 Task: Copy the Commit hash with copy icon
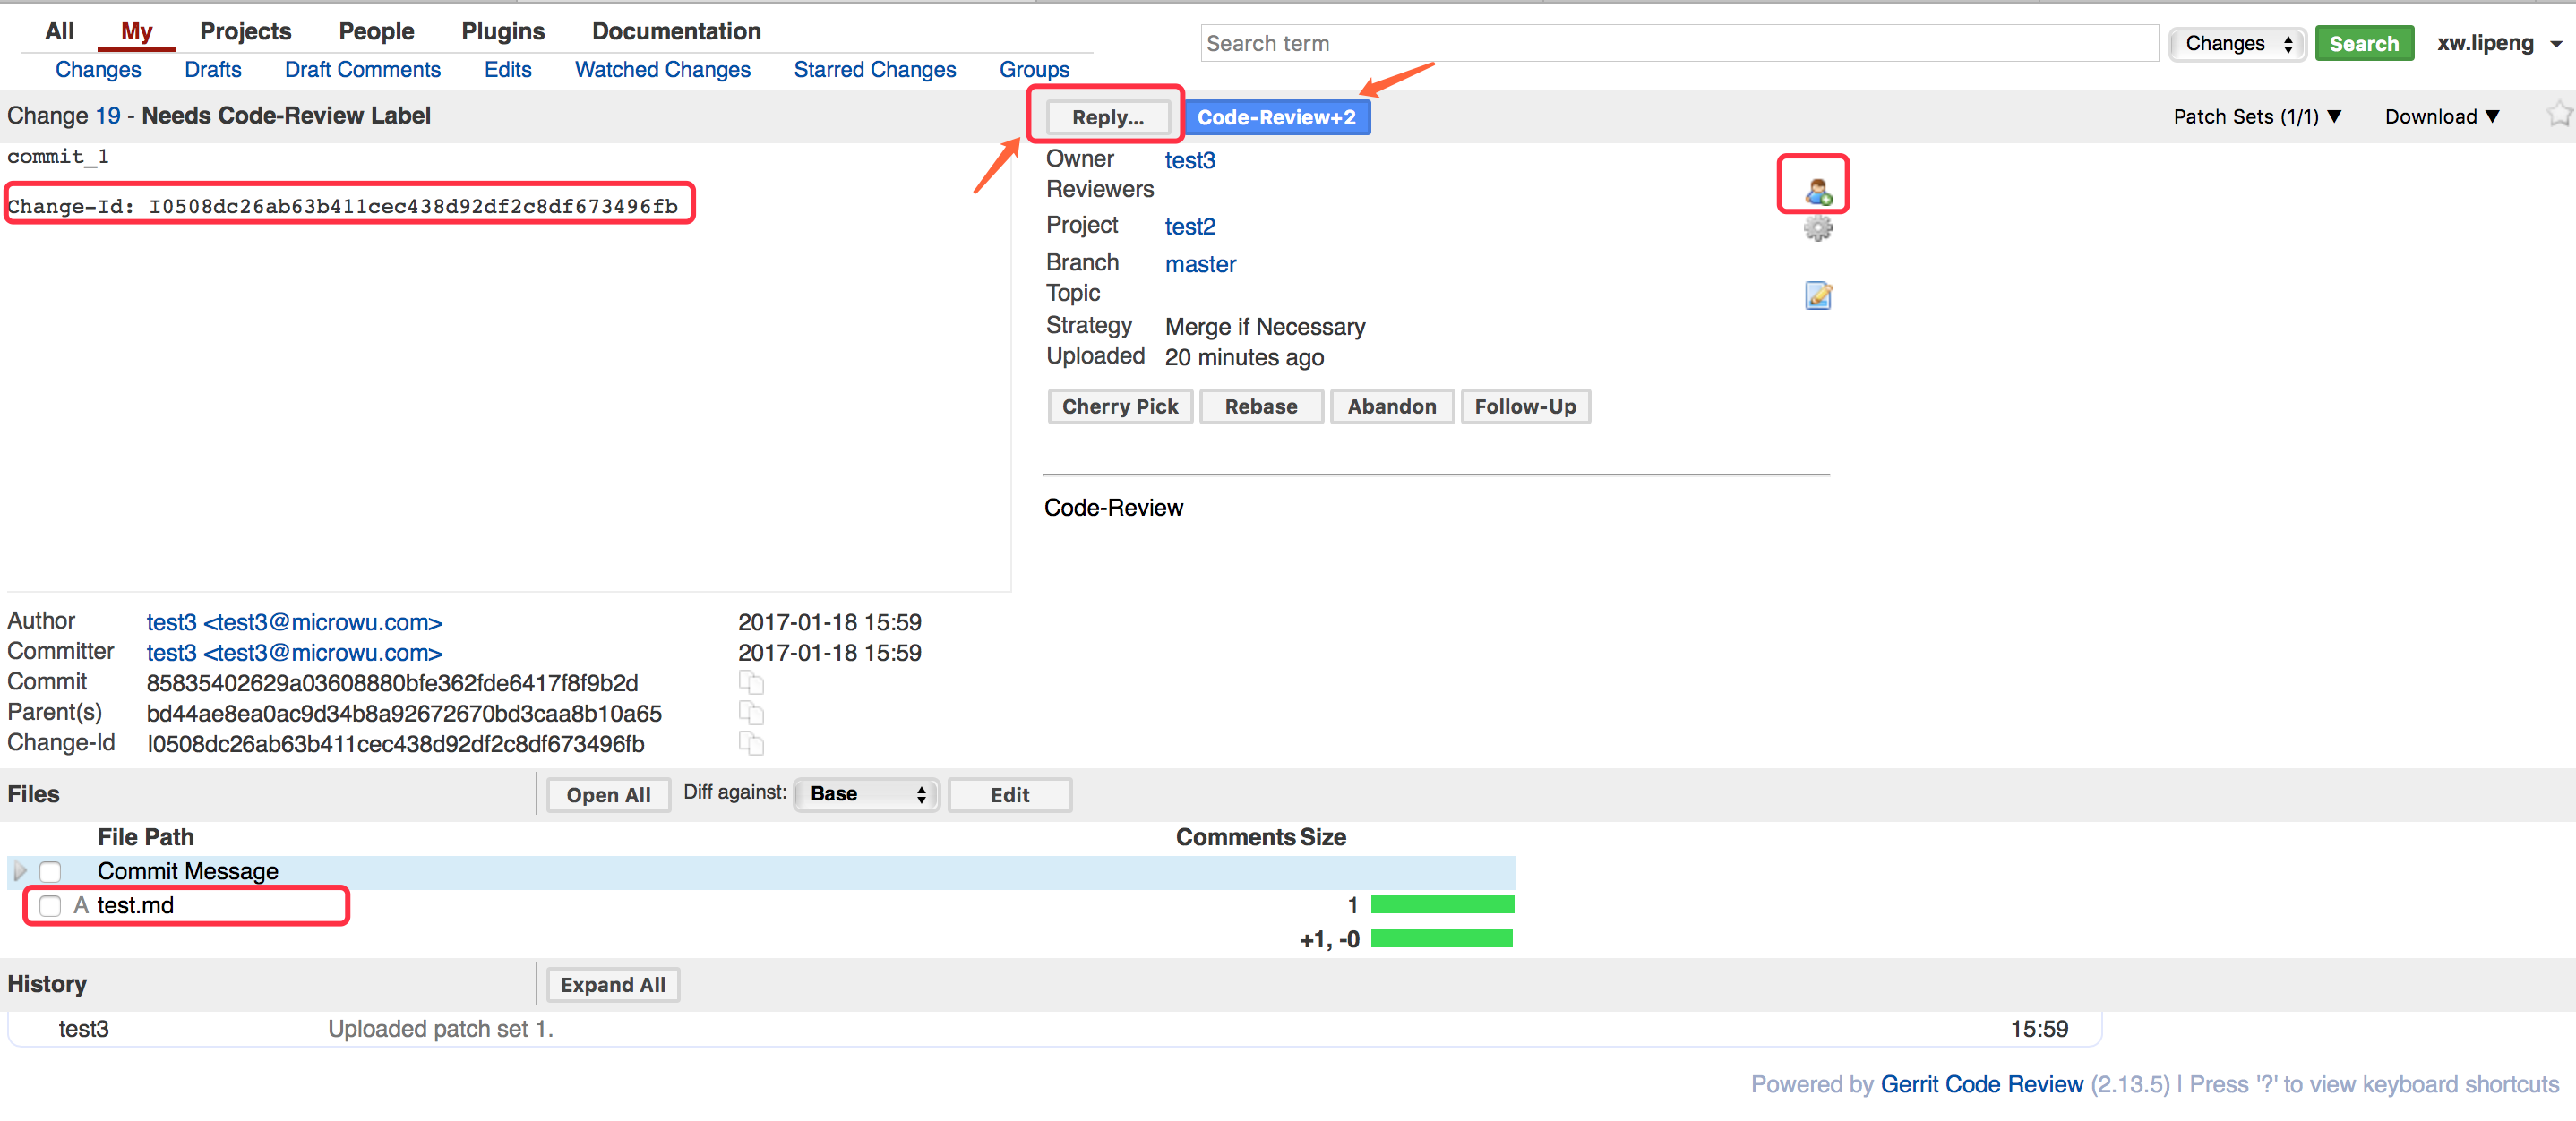pyautogui.click(x=751, y=683)
